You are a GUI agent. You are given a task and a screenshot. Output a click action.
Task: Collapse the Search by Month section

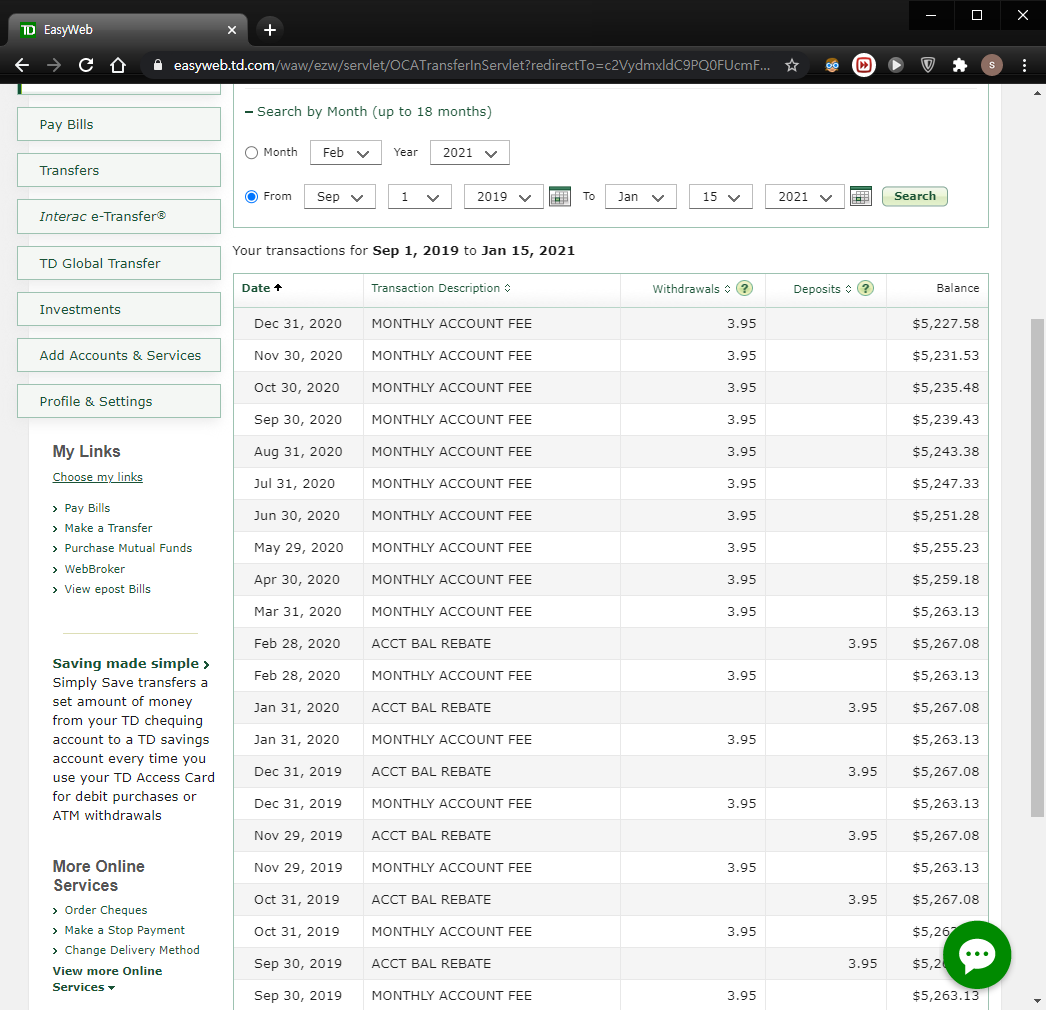tap(368, 111)
